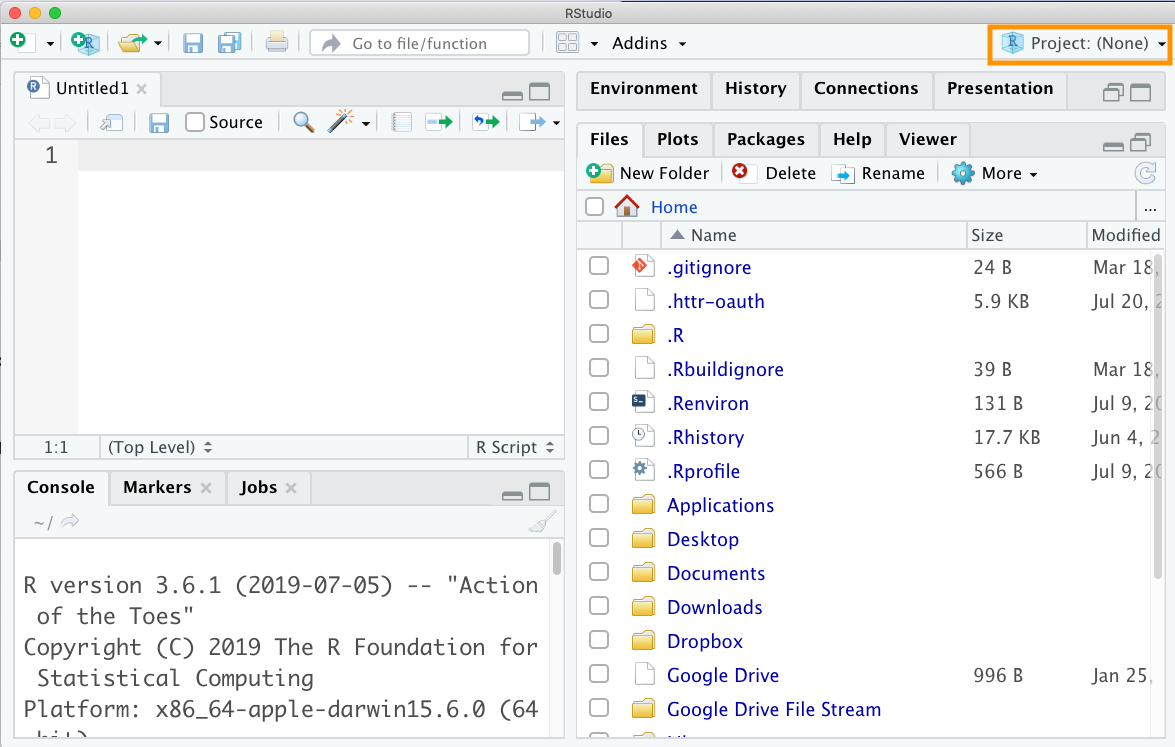Switch to the Markers tab
The image size is (1175, 747).
tap(157, 487)
